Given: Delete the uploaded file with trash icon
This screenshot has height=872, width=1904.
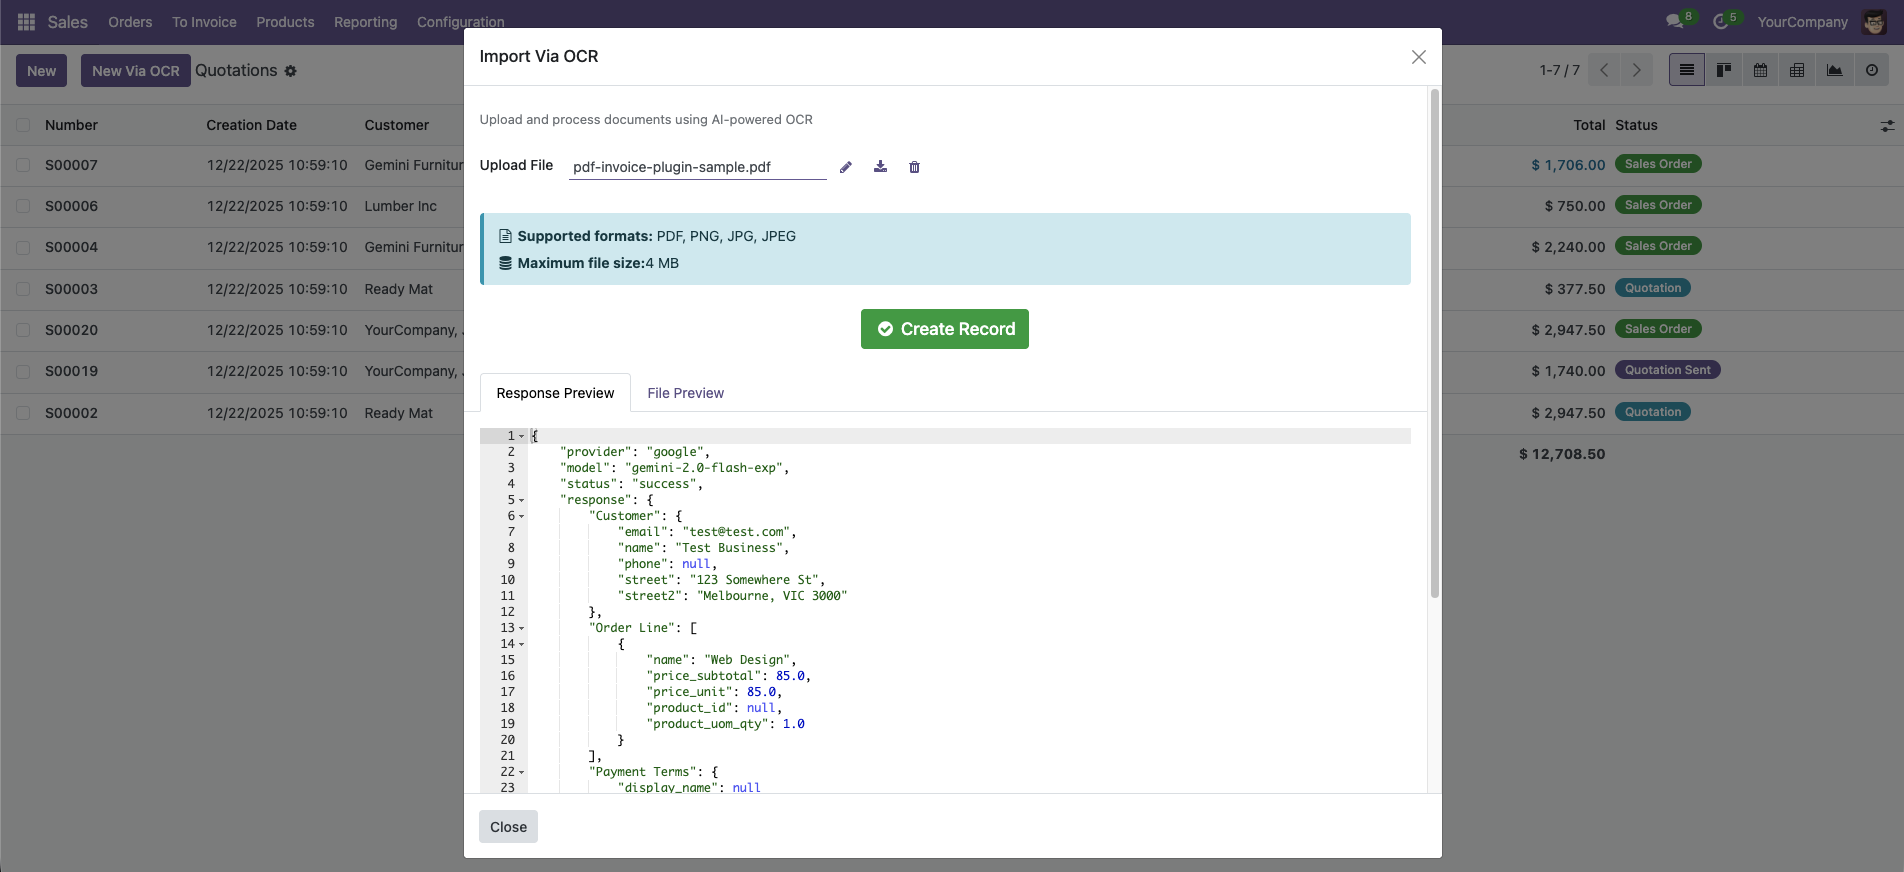Looking at the screenshot, I should pos(914,167).
